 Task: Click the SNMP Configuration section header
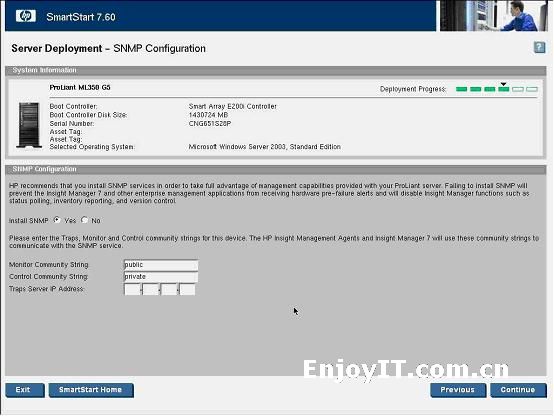tap(276, 169)
